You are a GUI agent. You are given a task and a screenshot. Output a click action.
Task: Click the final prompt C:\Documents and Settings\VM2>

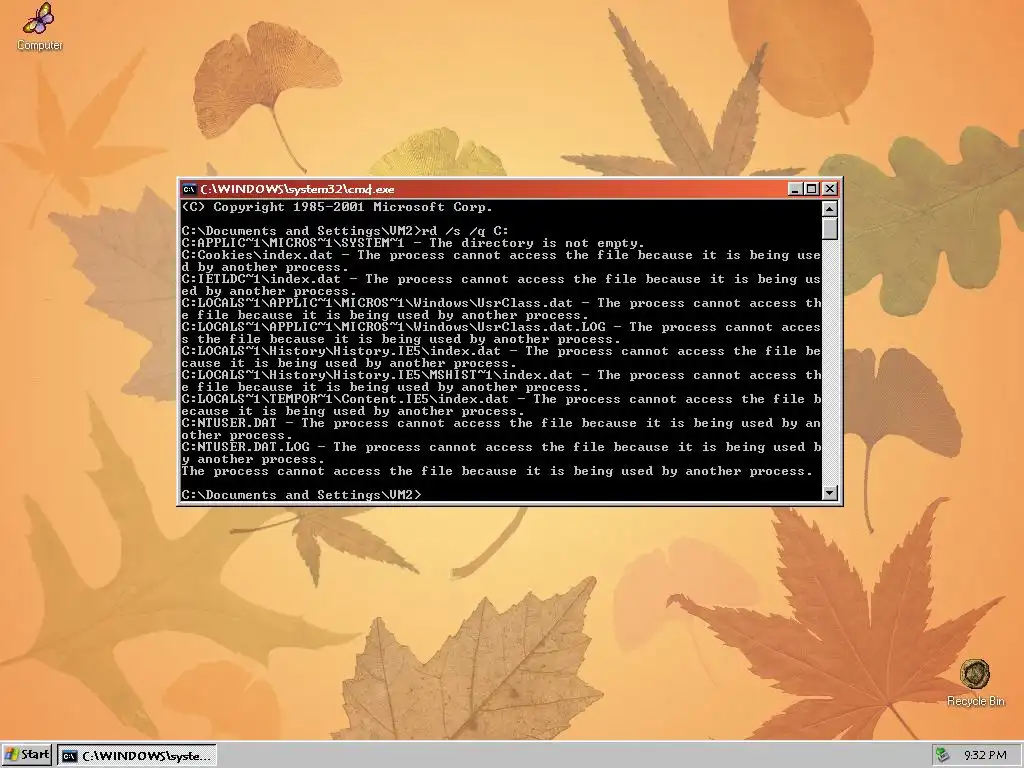(x=302, y=495)
